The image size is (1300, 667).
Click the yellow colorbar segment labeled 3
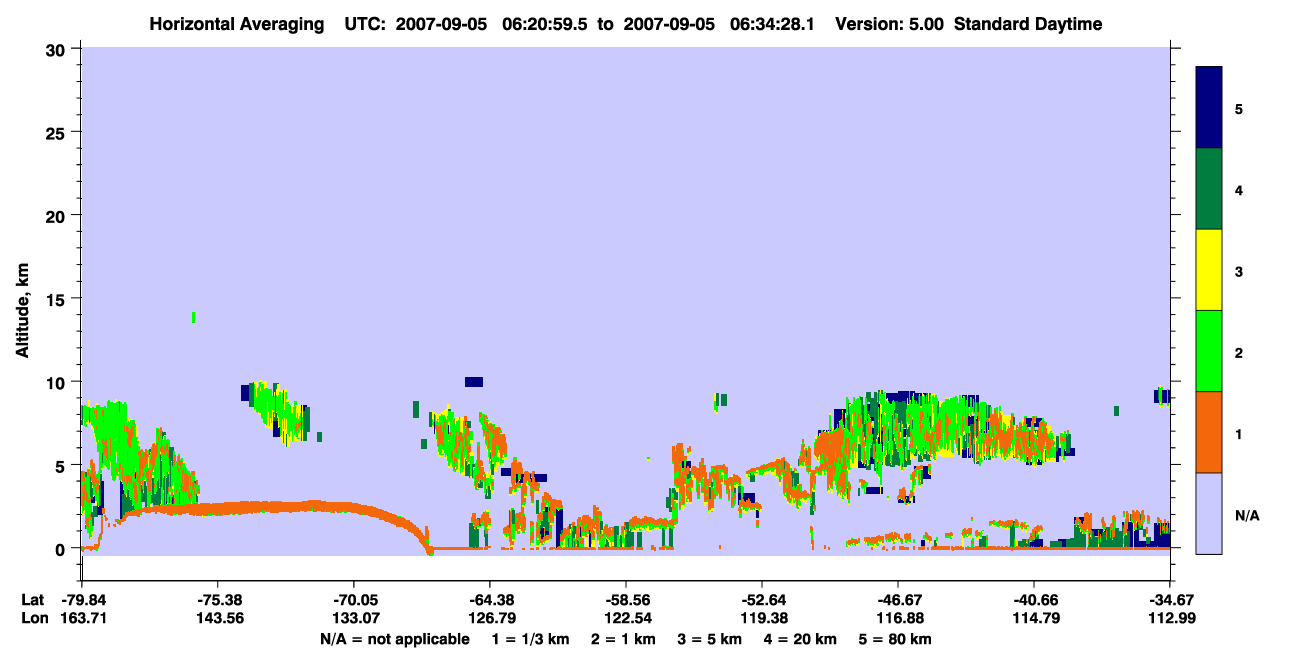[x=1209, y=270]
